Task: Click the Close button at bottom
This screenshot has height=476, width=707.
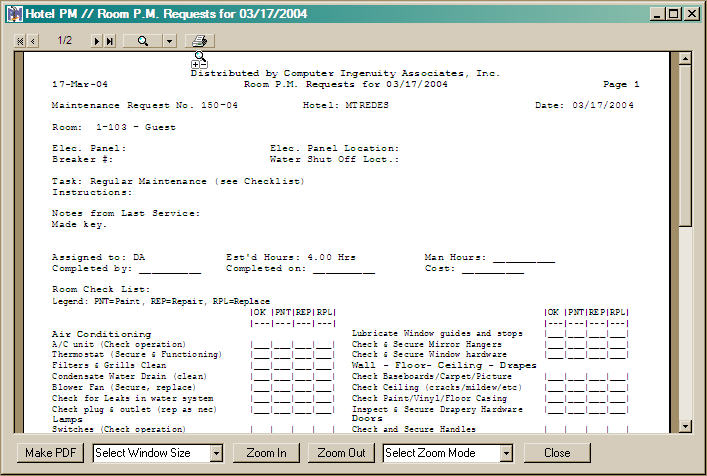Action: click(557, 453)
